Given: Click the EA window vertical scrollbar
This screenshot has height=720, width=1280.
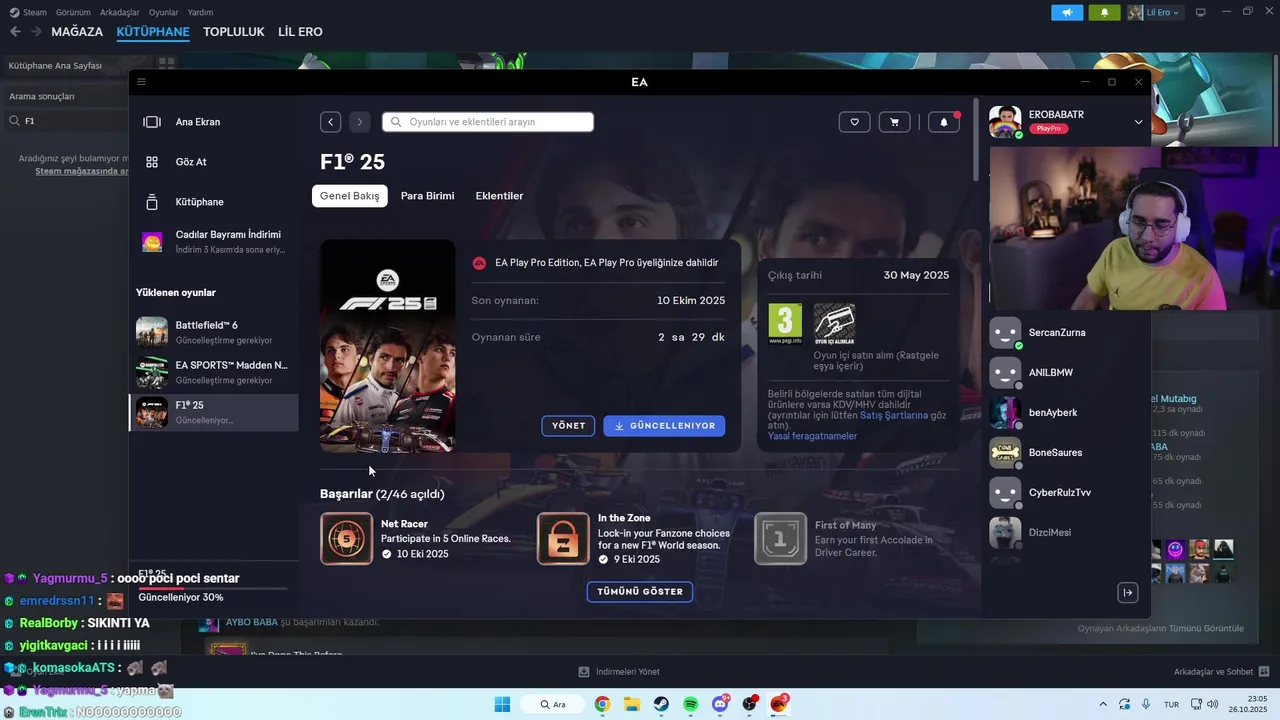Looking at the screenshot, I should [976, 140].
